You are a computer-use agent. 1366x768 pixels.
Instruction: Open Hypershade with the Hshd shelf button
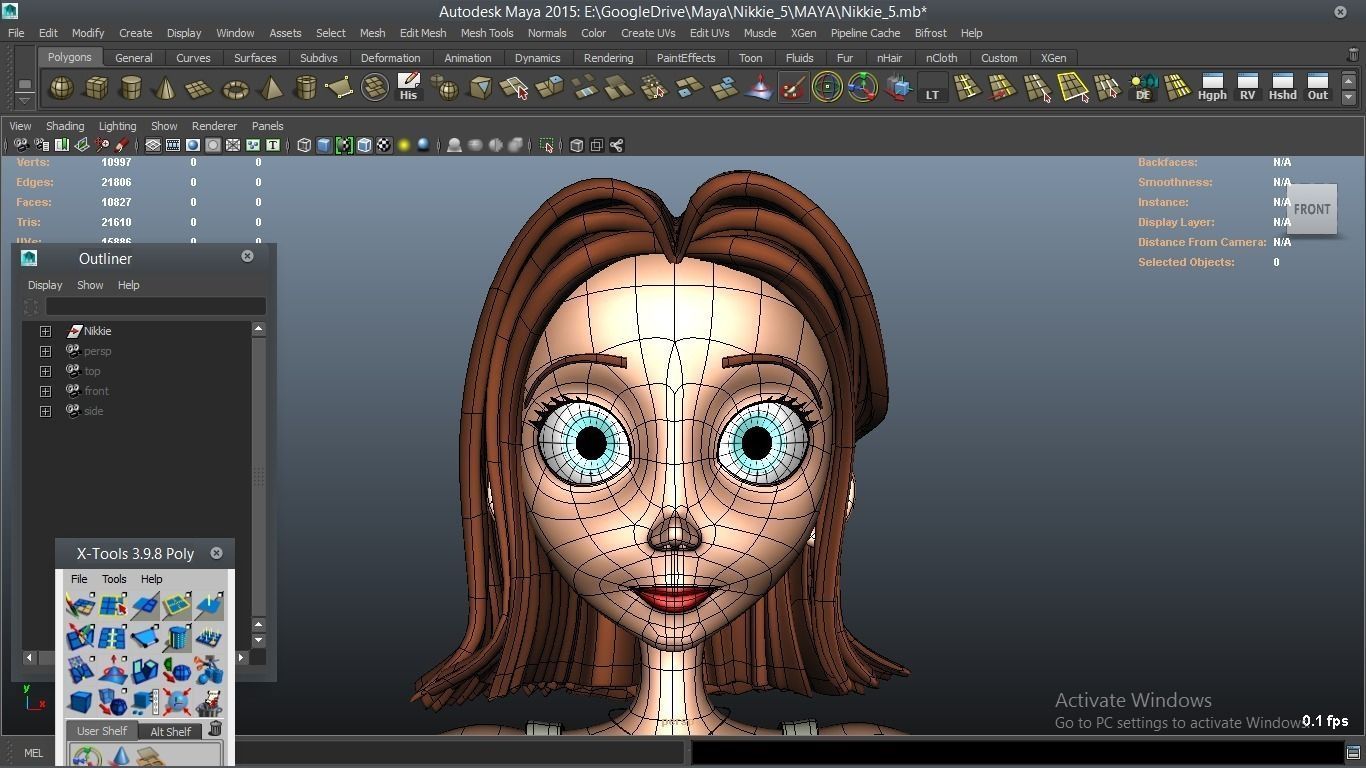(x=1282, y=87)
